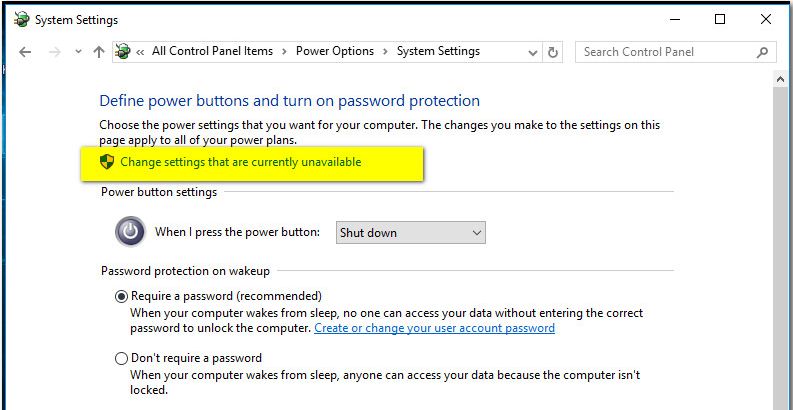Image resolution: width=793 pixels, height=410 pixels.
Task: Click the back navigation arrow
Action: tap(25, 52)
